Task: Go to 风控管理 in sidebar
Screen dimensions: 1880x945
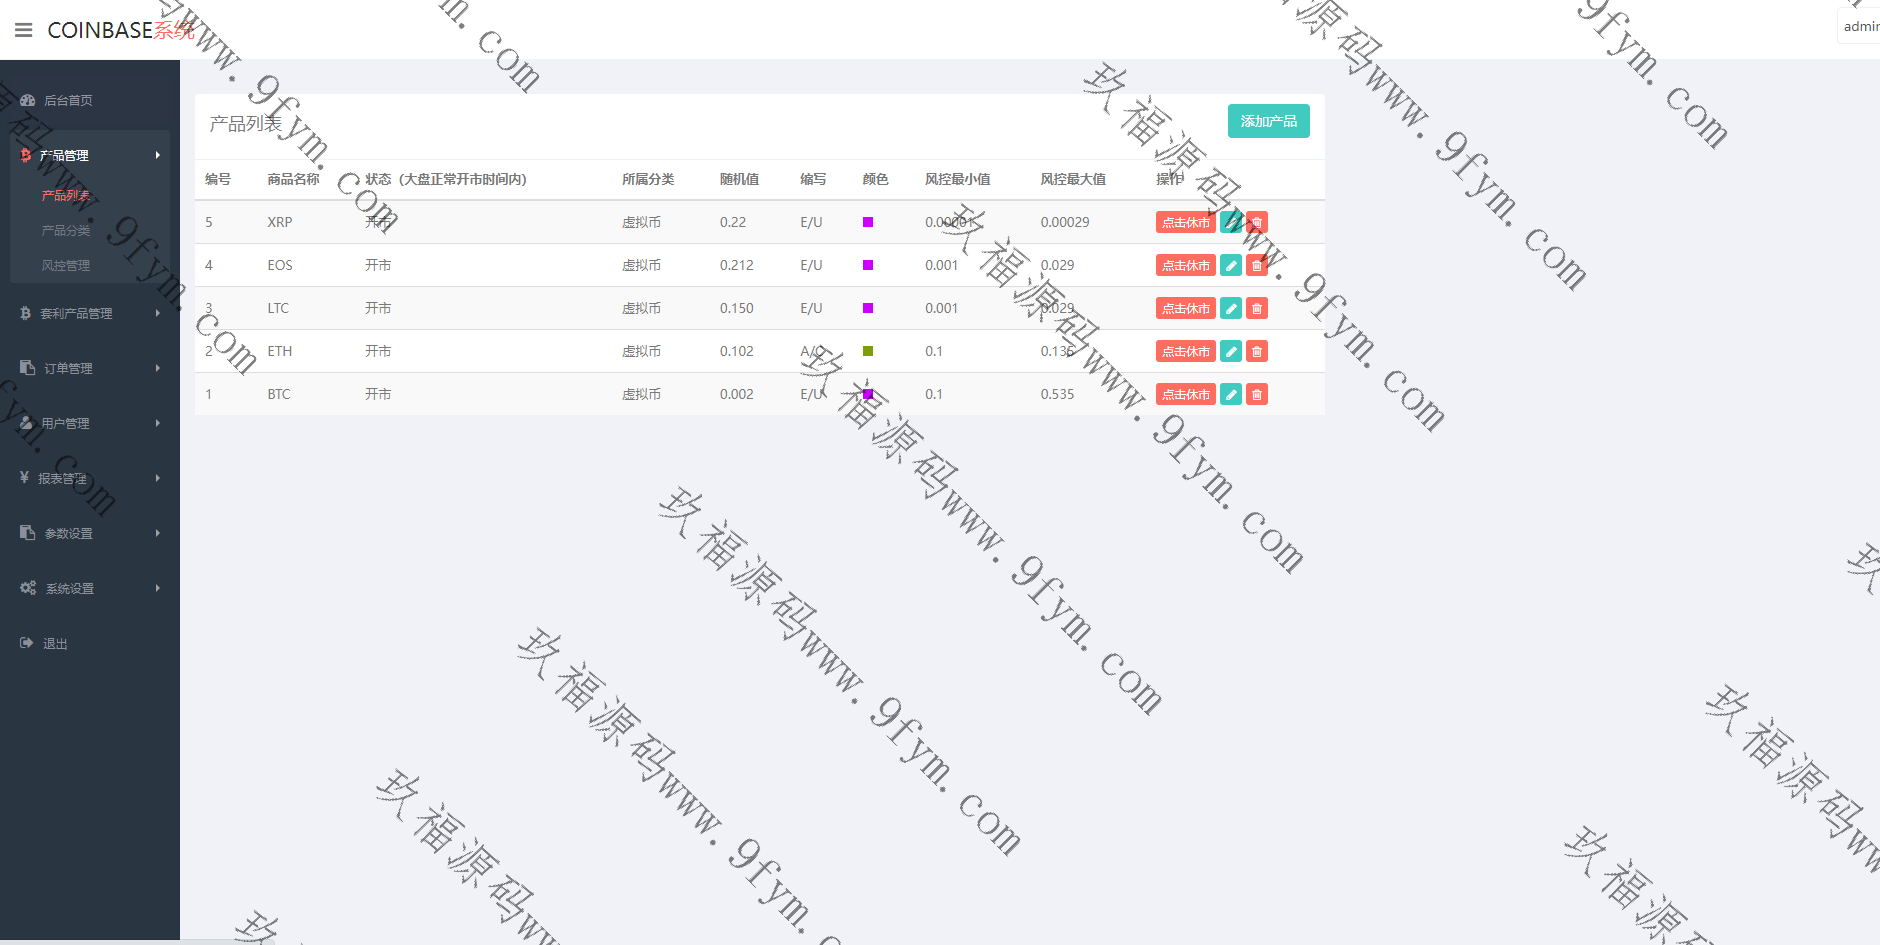Action: (66, 265)
